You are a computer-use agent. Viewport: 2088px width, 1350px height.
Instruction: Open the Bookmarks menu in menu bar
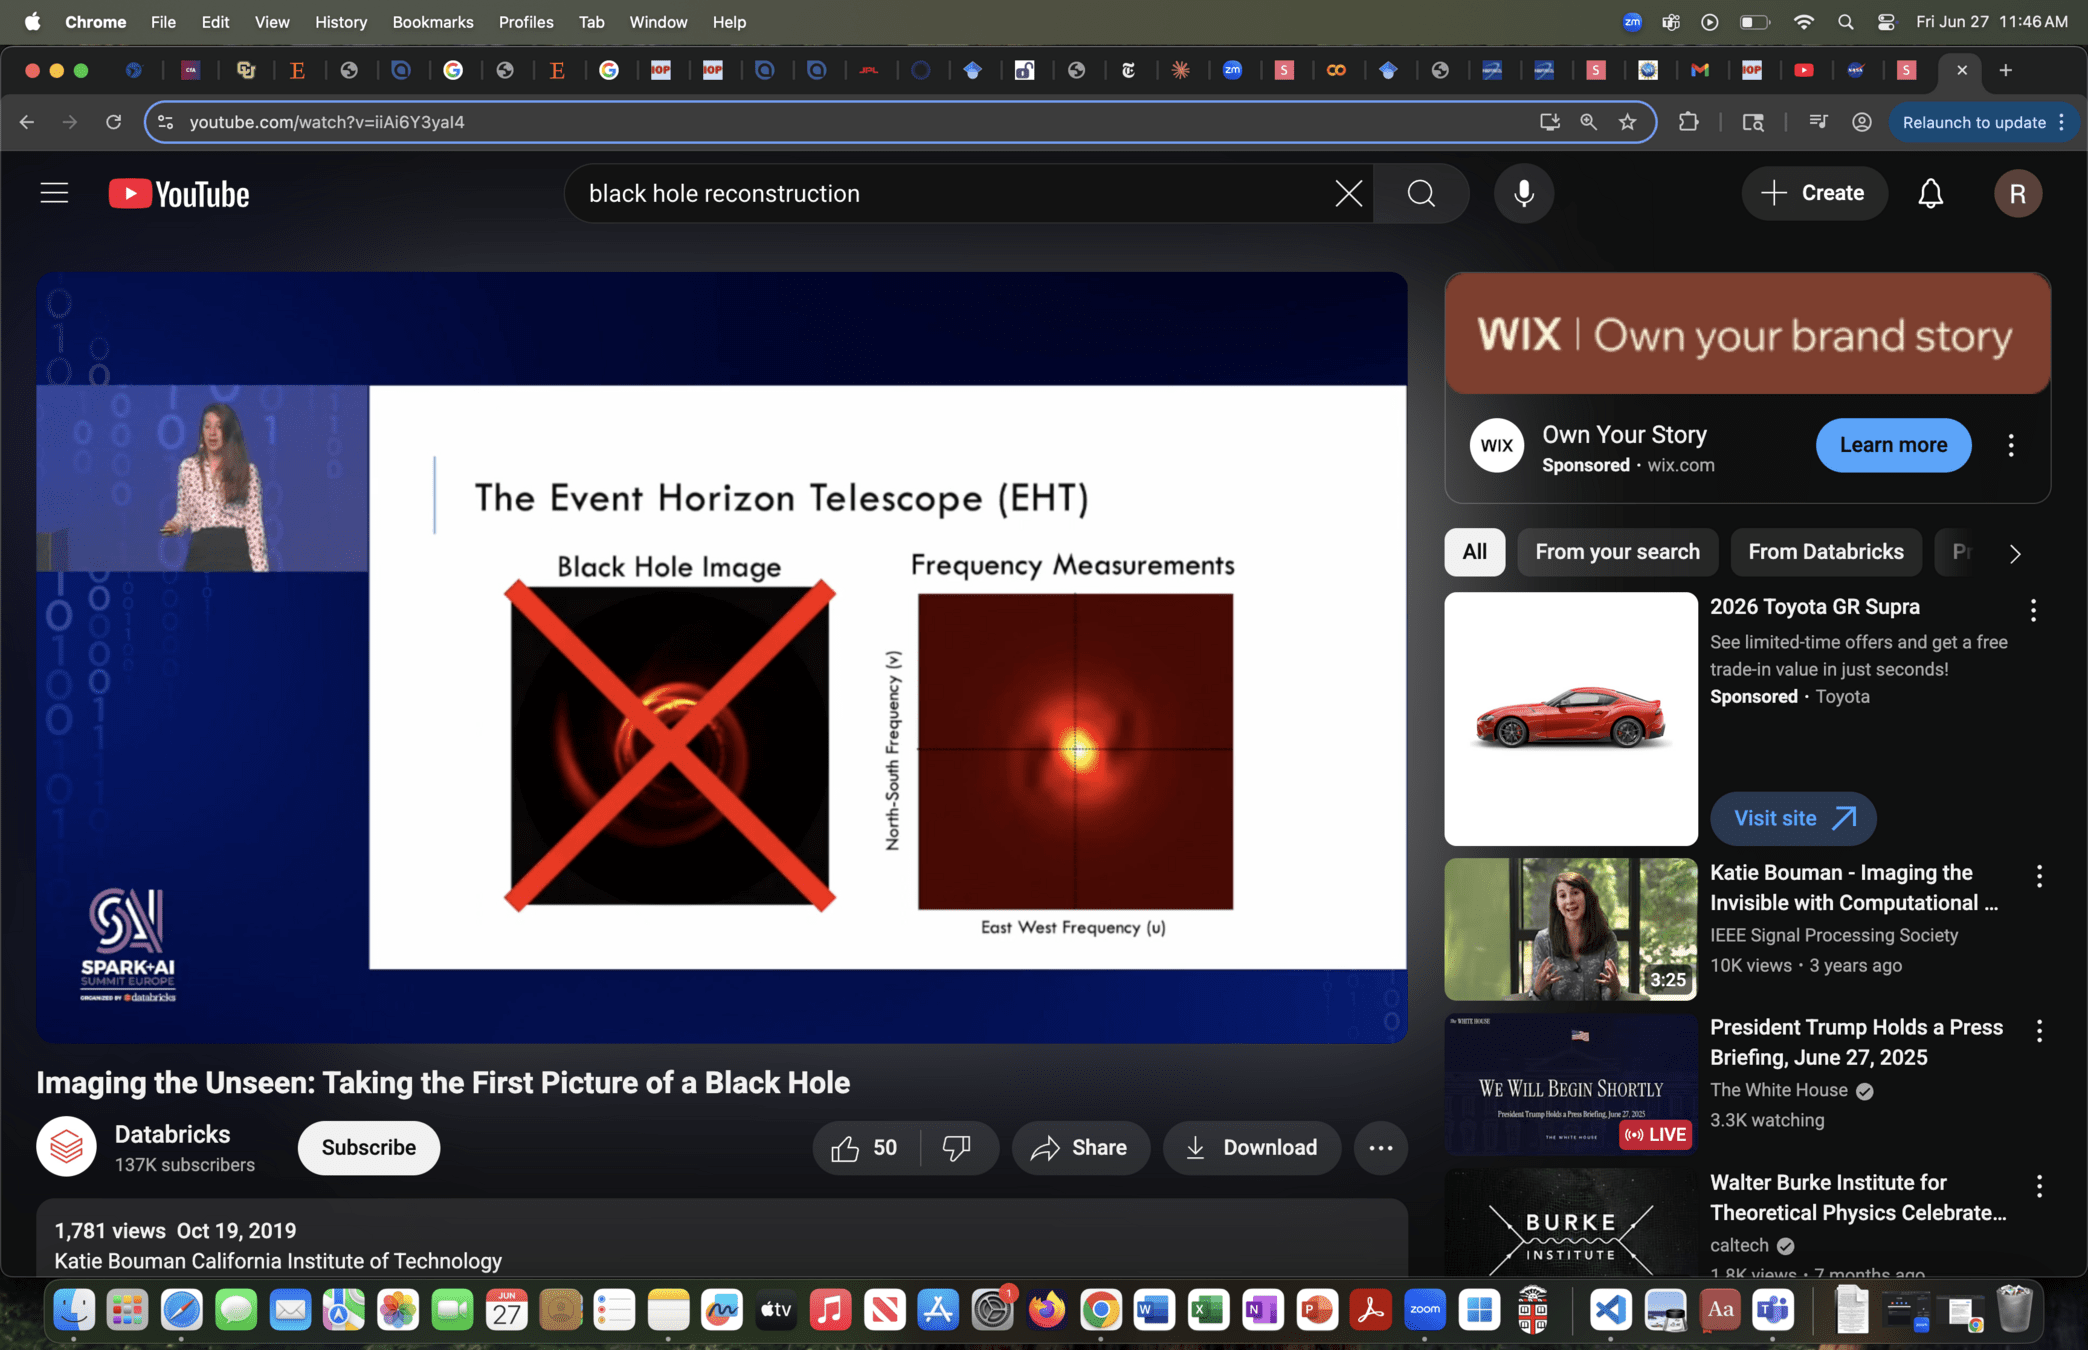432,22
